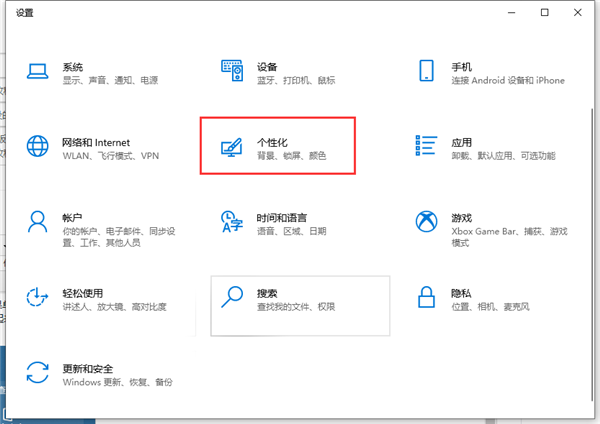600x424 pixels.
Task: Click the Apps (应用) list icon
Action: click(x=427, y=148)
